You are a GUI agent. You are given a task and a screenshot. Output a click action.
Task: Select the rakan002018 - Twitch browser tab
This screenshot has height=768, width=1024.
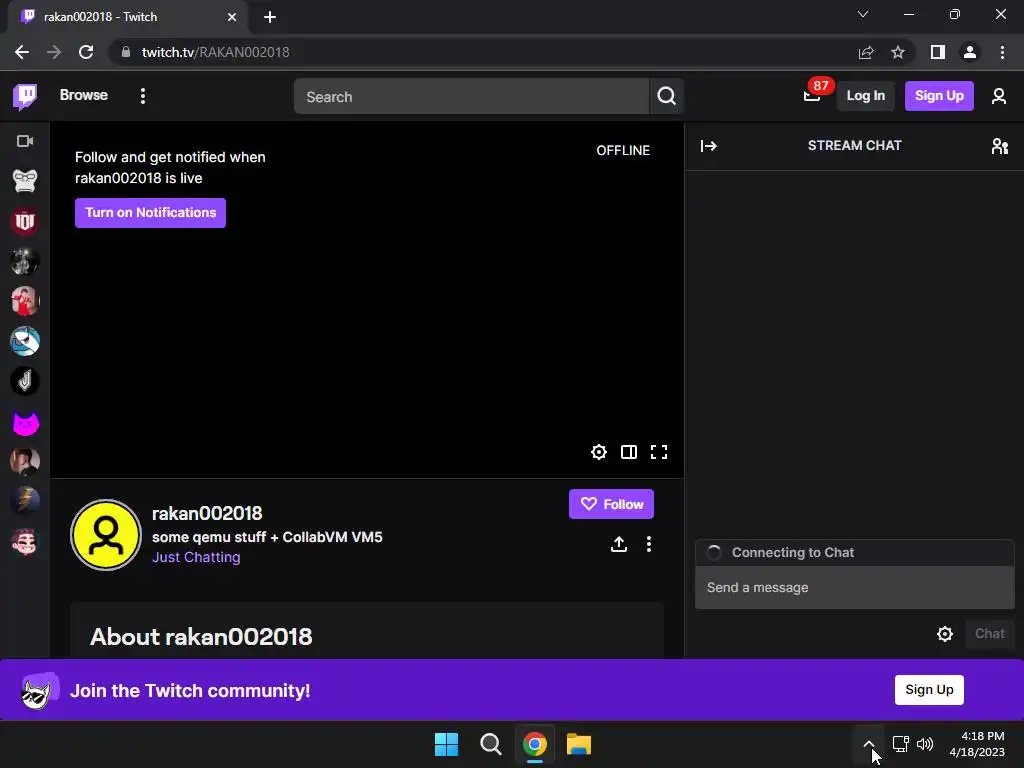[x=127, y=17]
